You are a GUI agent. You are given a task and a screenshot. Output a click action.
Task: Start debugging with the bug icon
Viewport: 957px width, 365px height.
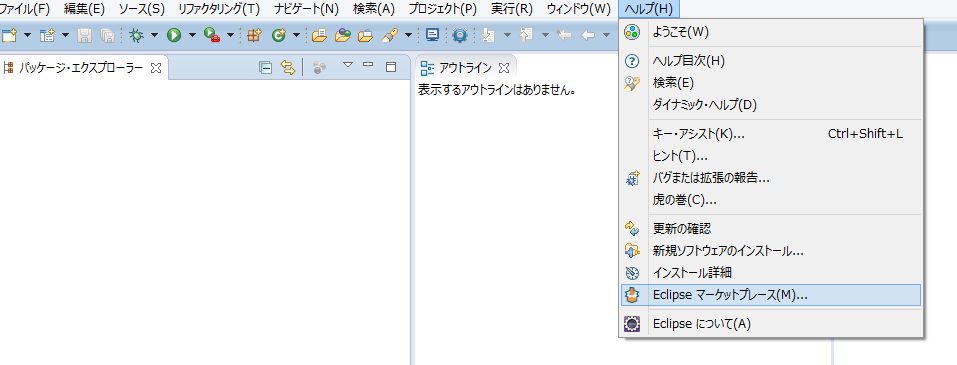point(137,35)
